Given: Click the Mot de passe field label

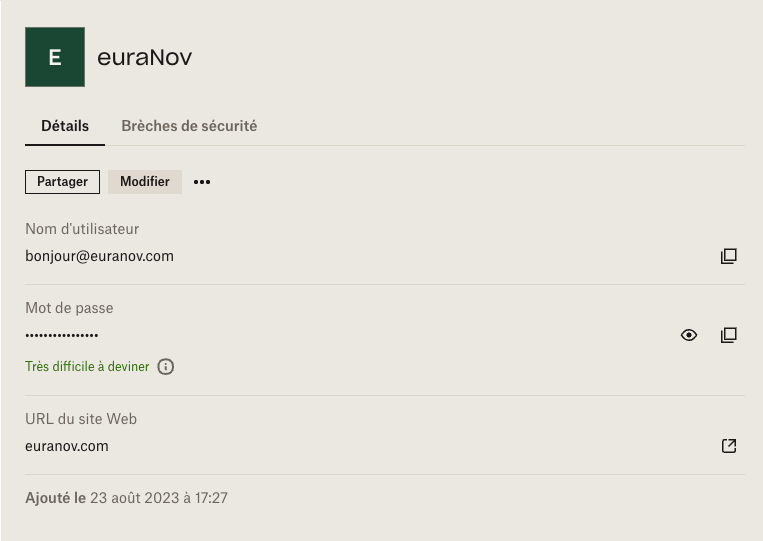Looking at the screenshot, I should pyautogui.click(x=69, y=308).
